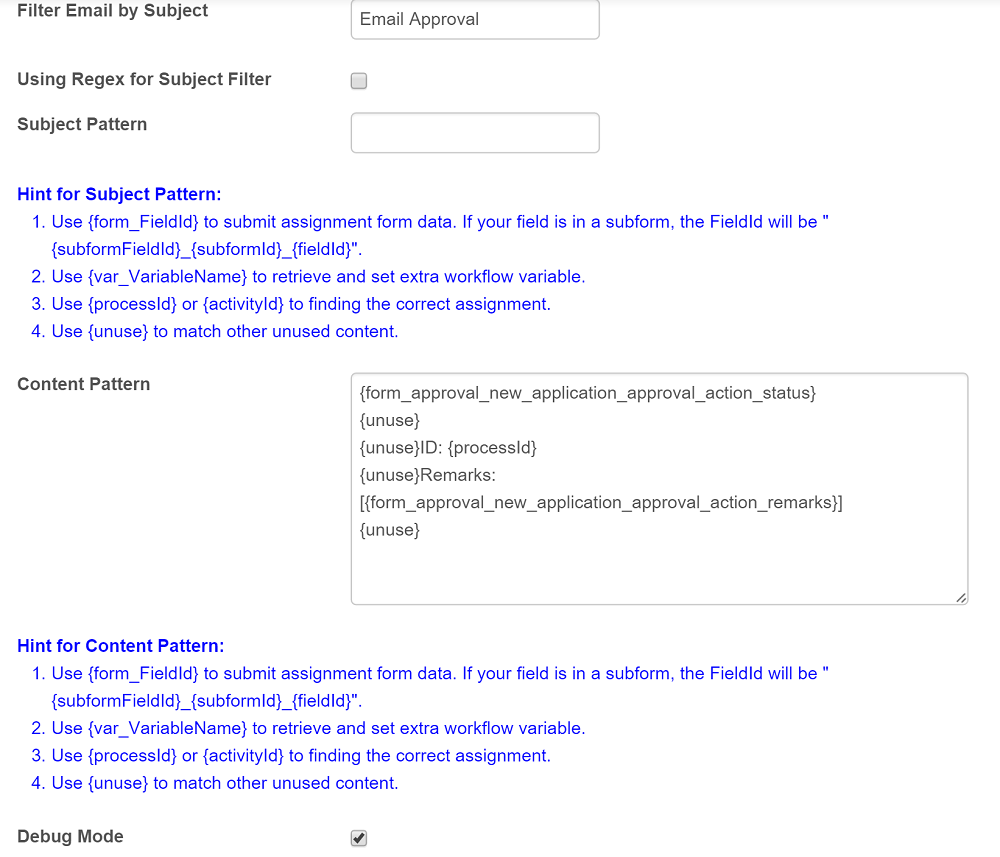Screen dimensions: 1000x857
Task: Click the "Filter Email by Subject" label
Action: click(x=113, y=11)
